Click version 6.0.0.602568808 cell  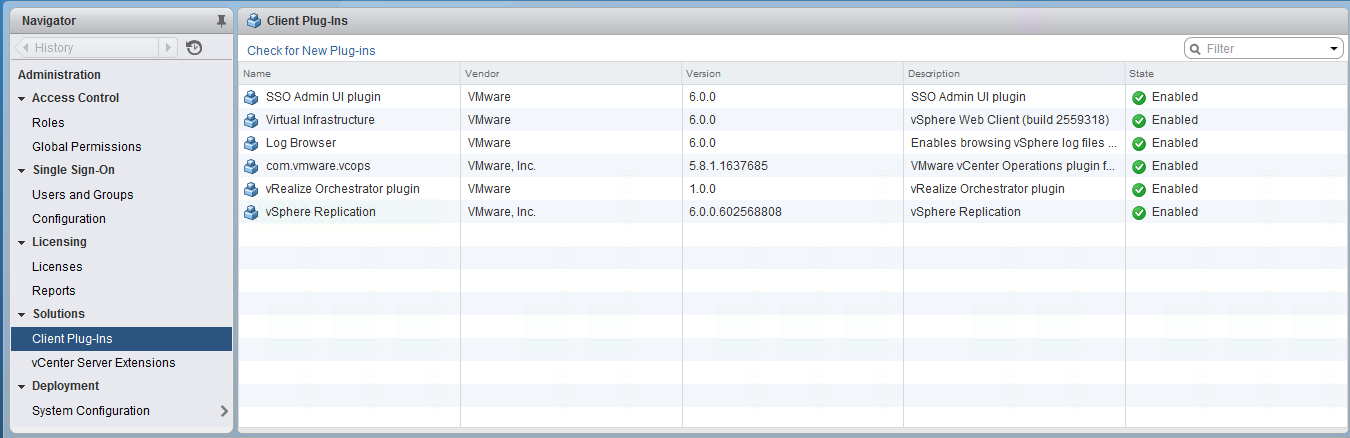[735, 212]
